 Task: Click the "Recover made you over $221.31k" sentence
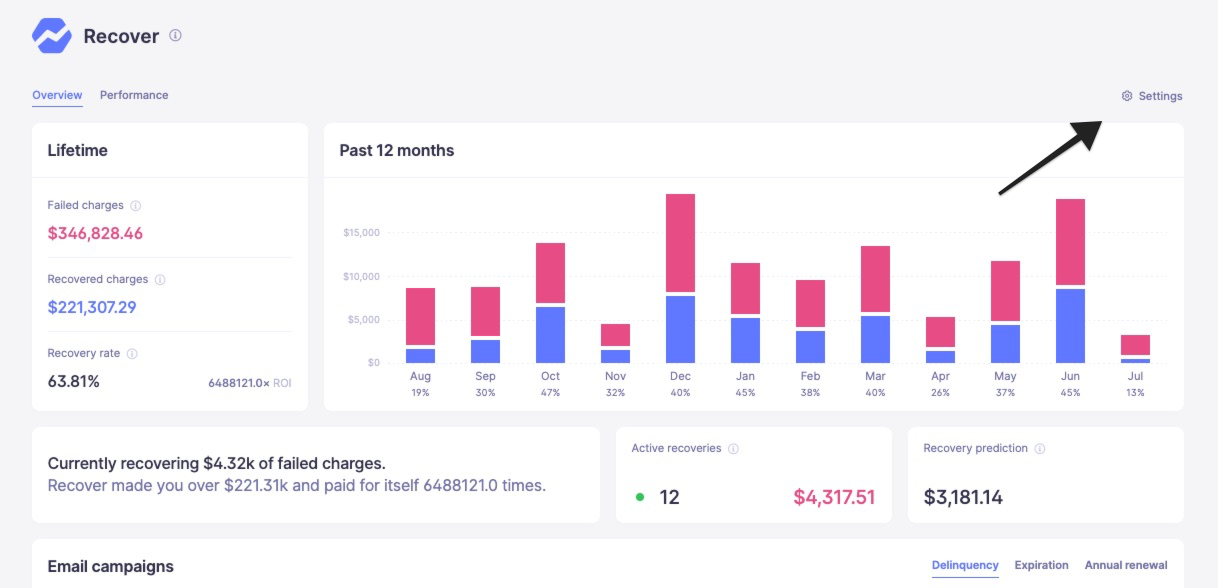click(x=297, y=486)
